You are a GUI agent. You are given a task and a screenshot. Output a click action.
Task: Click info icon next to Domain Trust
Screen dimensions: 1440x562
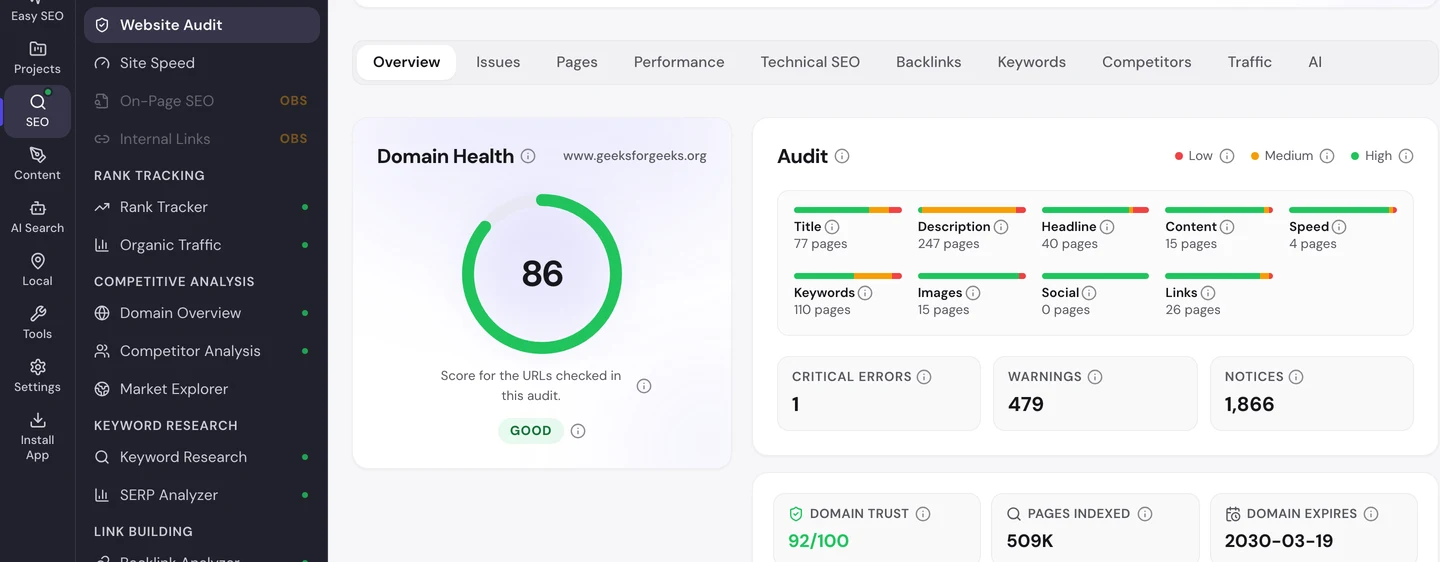click(x=923, y=514)
